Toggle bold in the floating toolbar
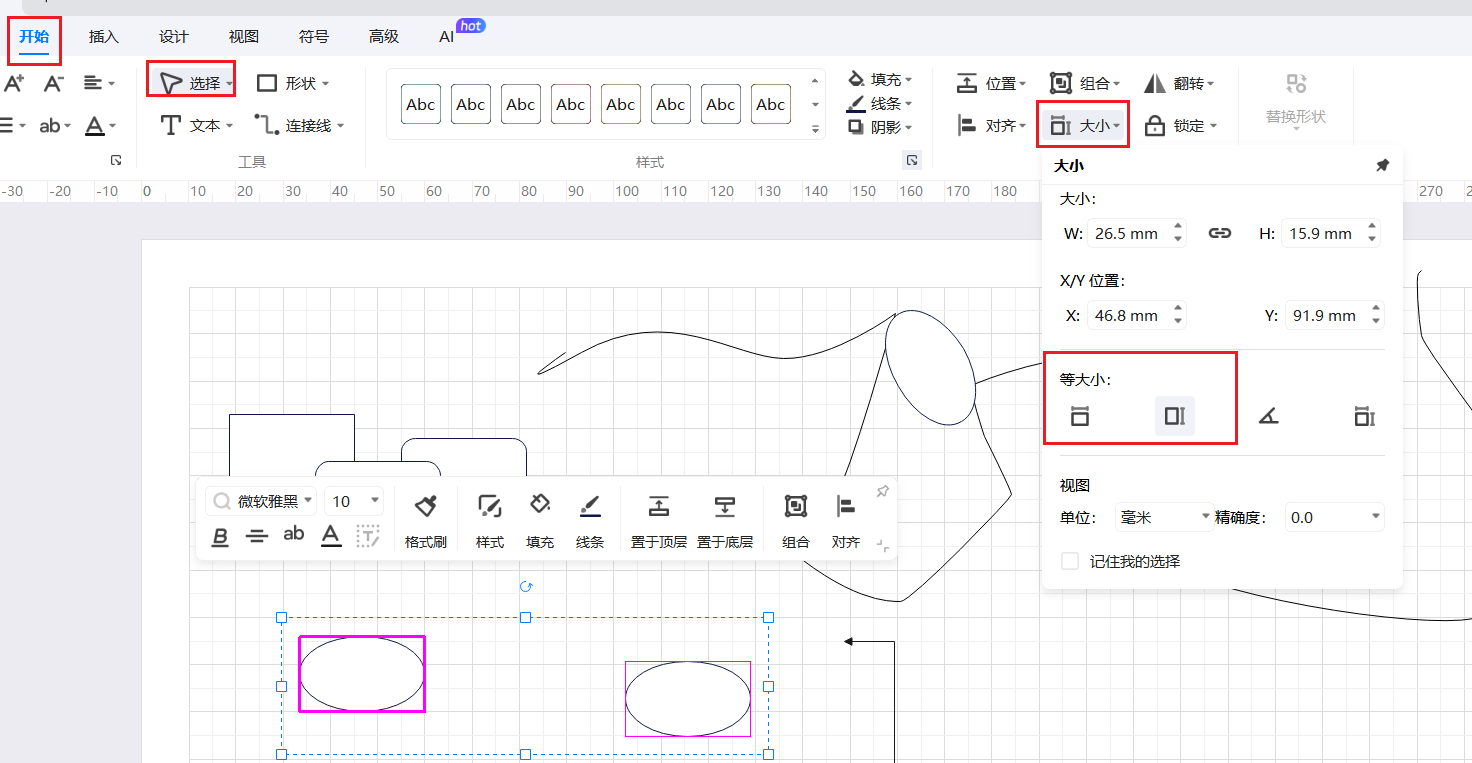1472x763 pixels. click(221, 537)
